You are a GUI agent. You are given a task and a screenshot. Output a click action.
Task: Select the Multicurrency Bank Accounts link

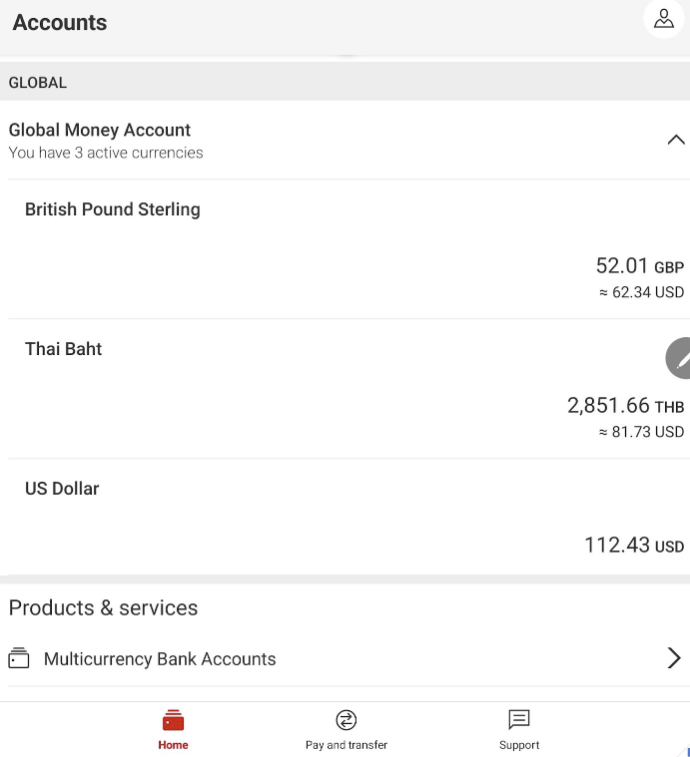160,659
